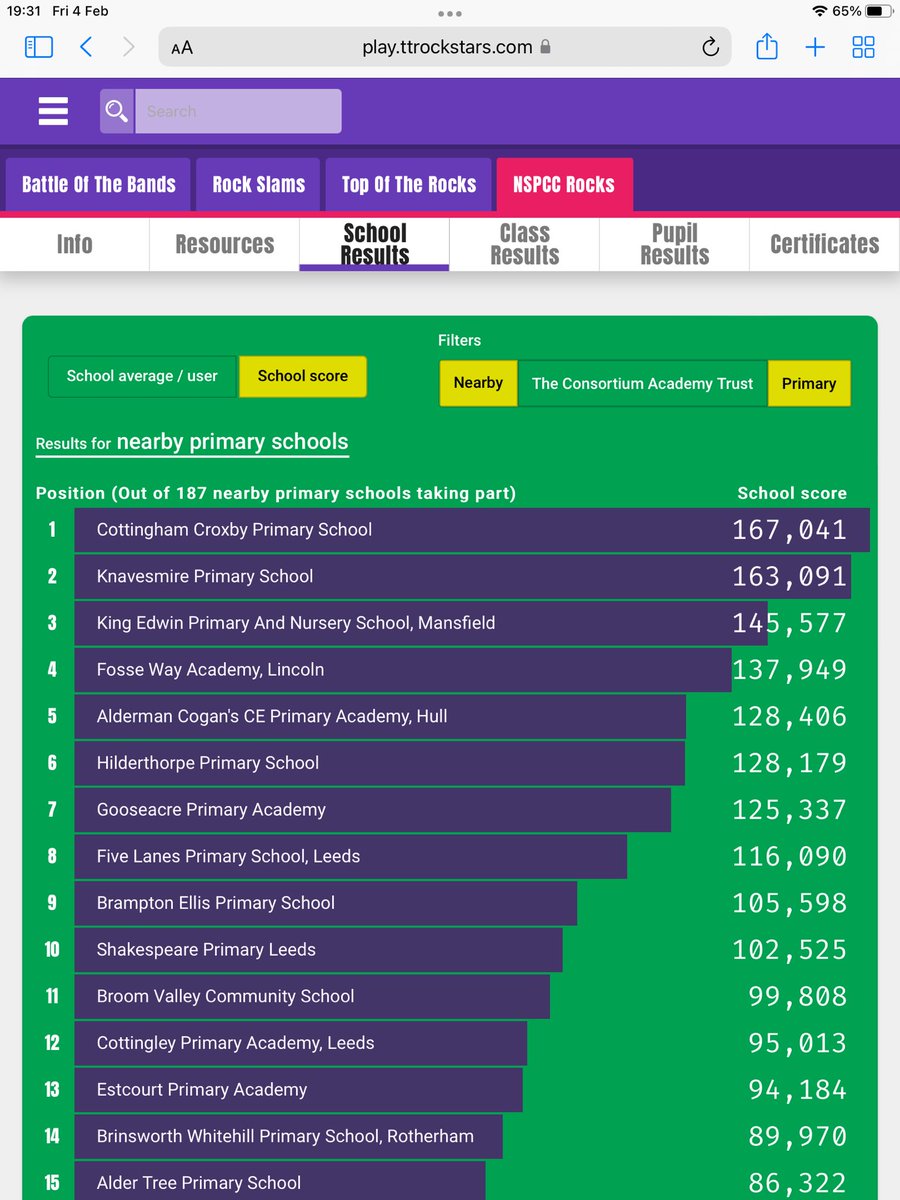Click Alder Tree Primary School row
The image size is (900, 1200).
pyautogui.click(x=280, y=1181)
